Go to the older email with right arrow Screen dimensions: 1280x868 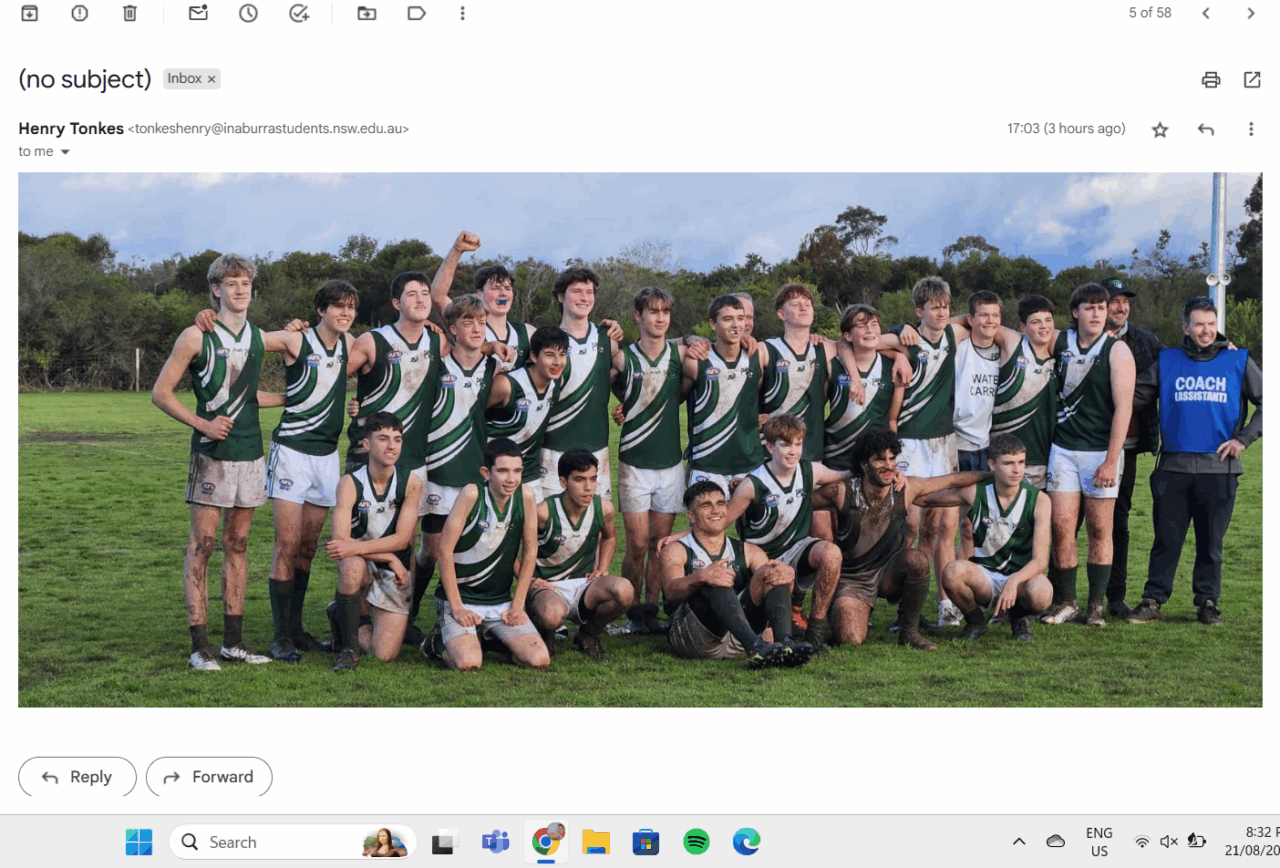1251,13
